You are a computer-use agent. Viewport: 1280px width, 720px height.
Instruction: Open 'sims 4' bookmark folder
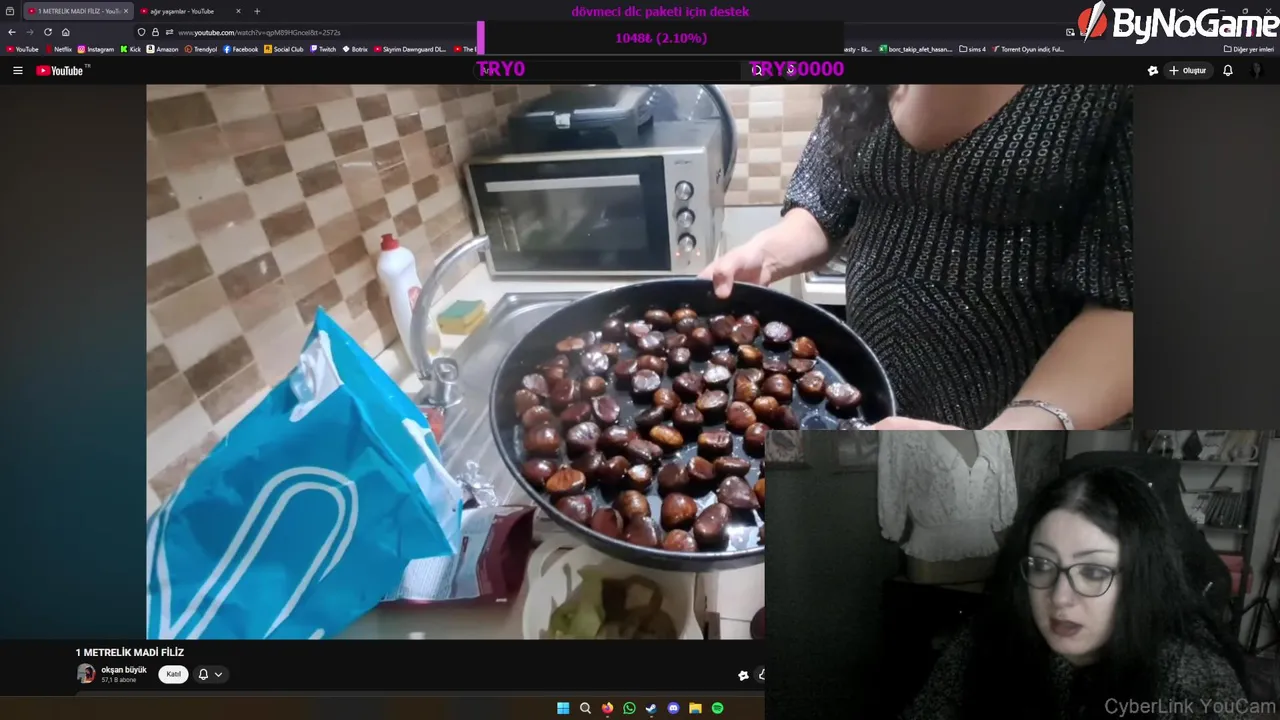coord(973,49)
